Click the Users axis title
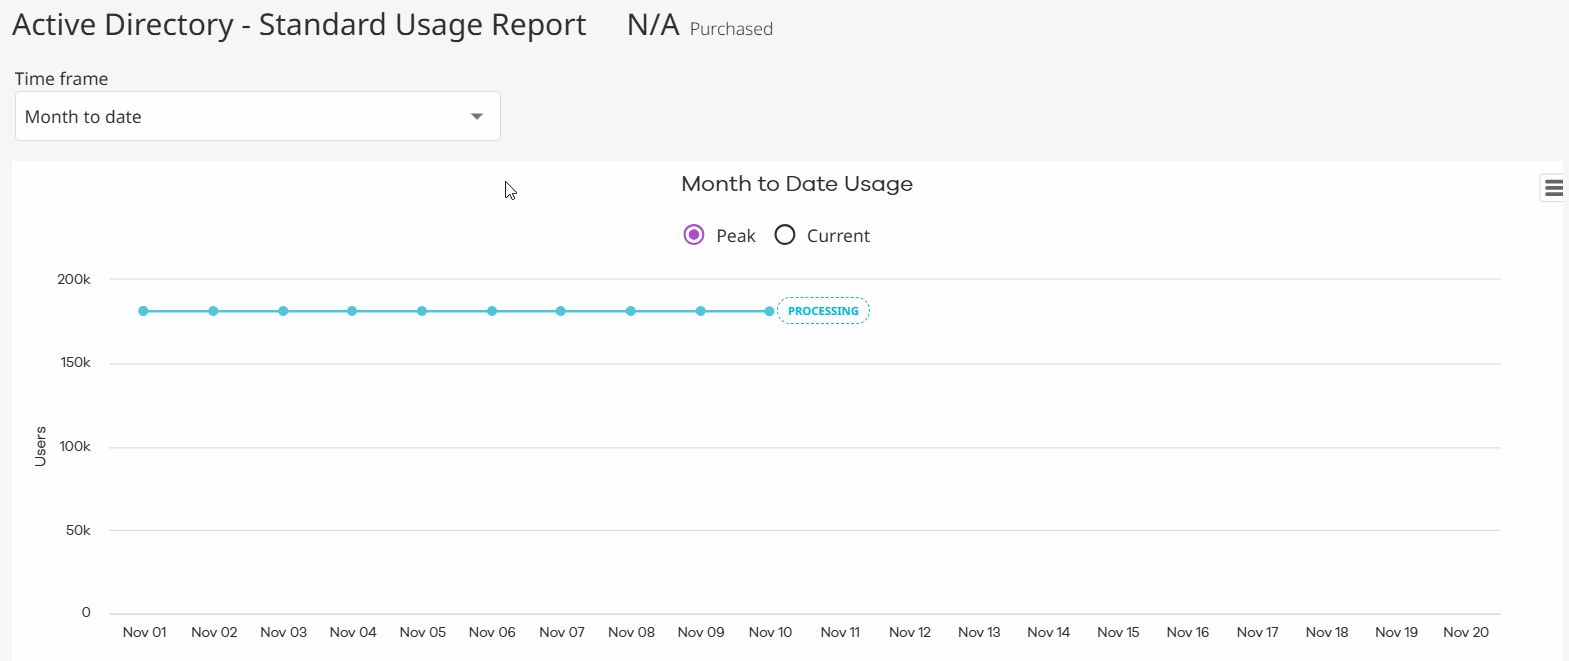Screen dimensions: 1569x661 click(x=40, y=446)
